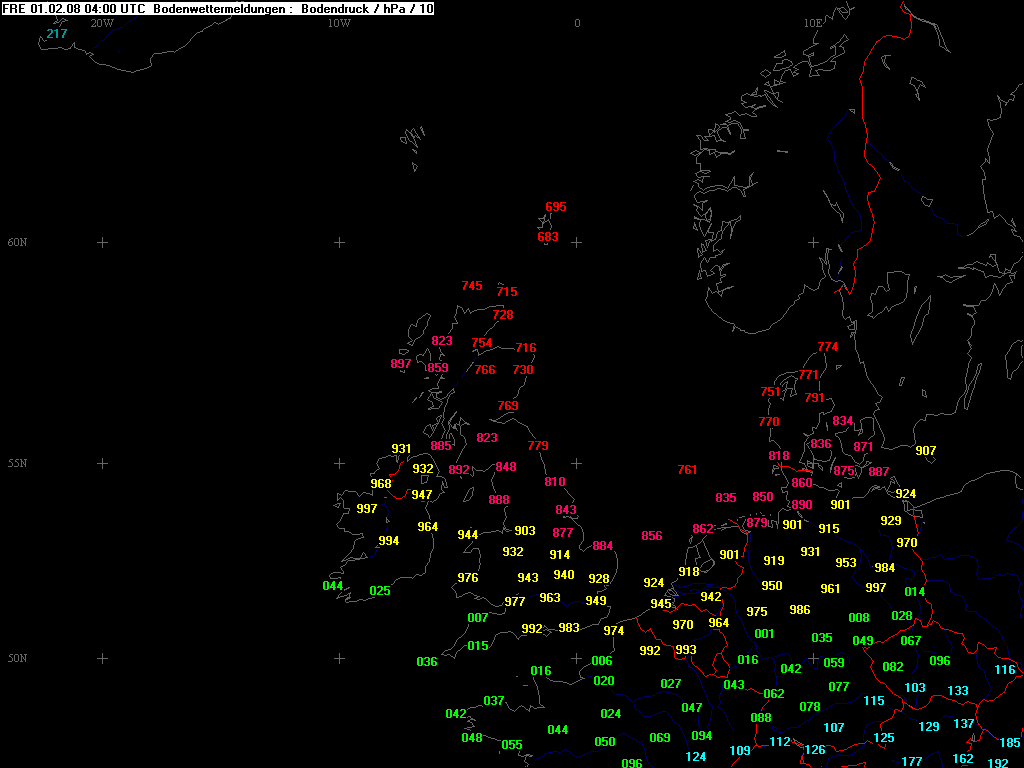Click the red 774 pressure value
The image size is (1024, 768).
pos(828,347)
